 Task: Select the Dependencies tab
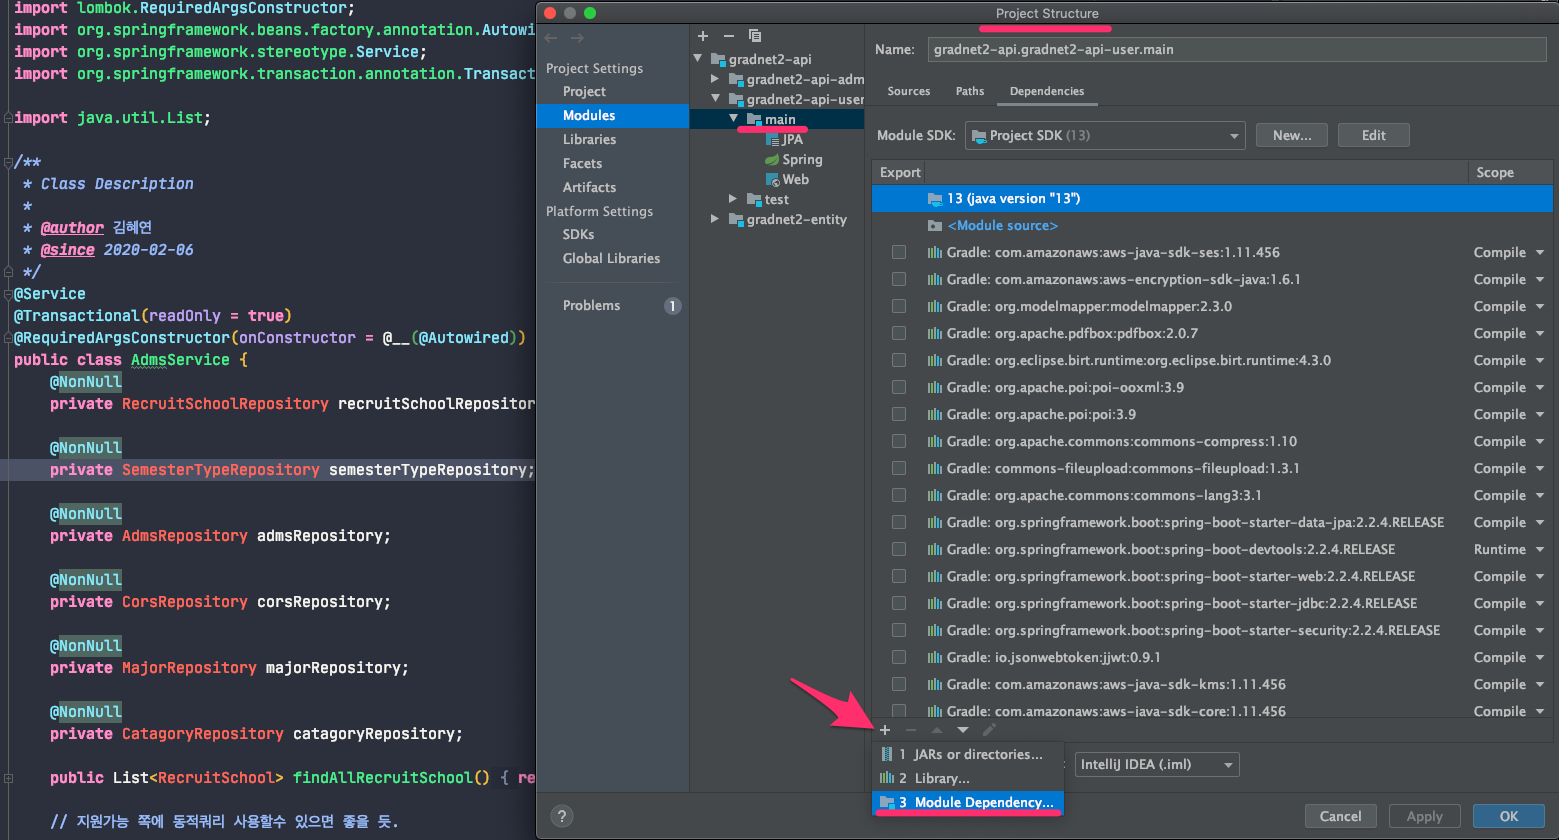[x=1047, y=91]
